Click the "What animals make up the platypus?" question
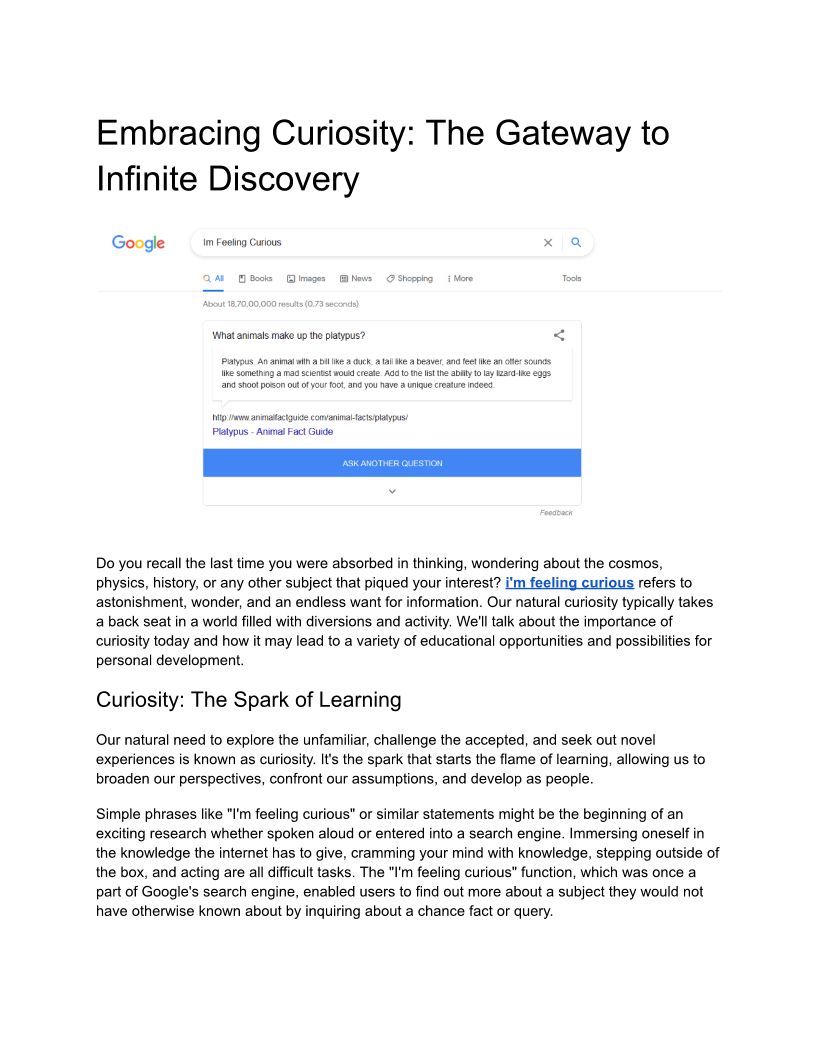Screen dimensions: 816x1056 tap(288, 336)
